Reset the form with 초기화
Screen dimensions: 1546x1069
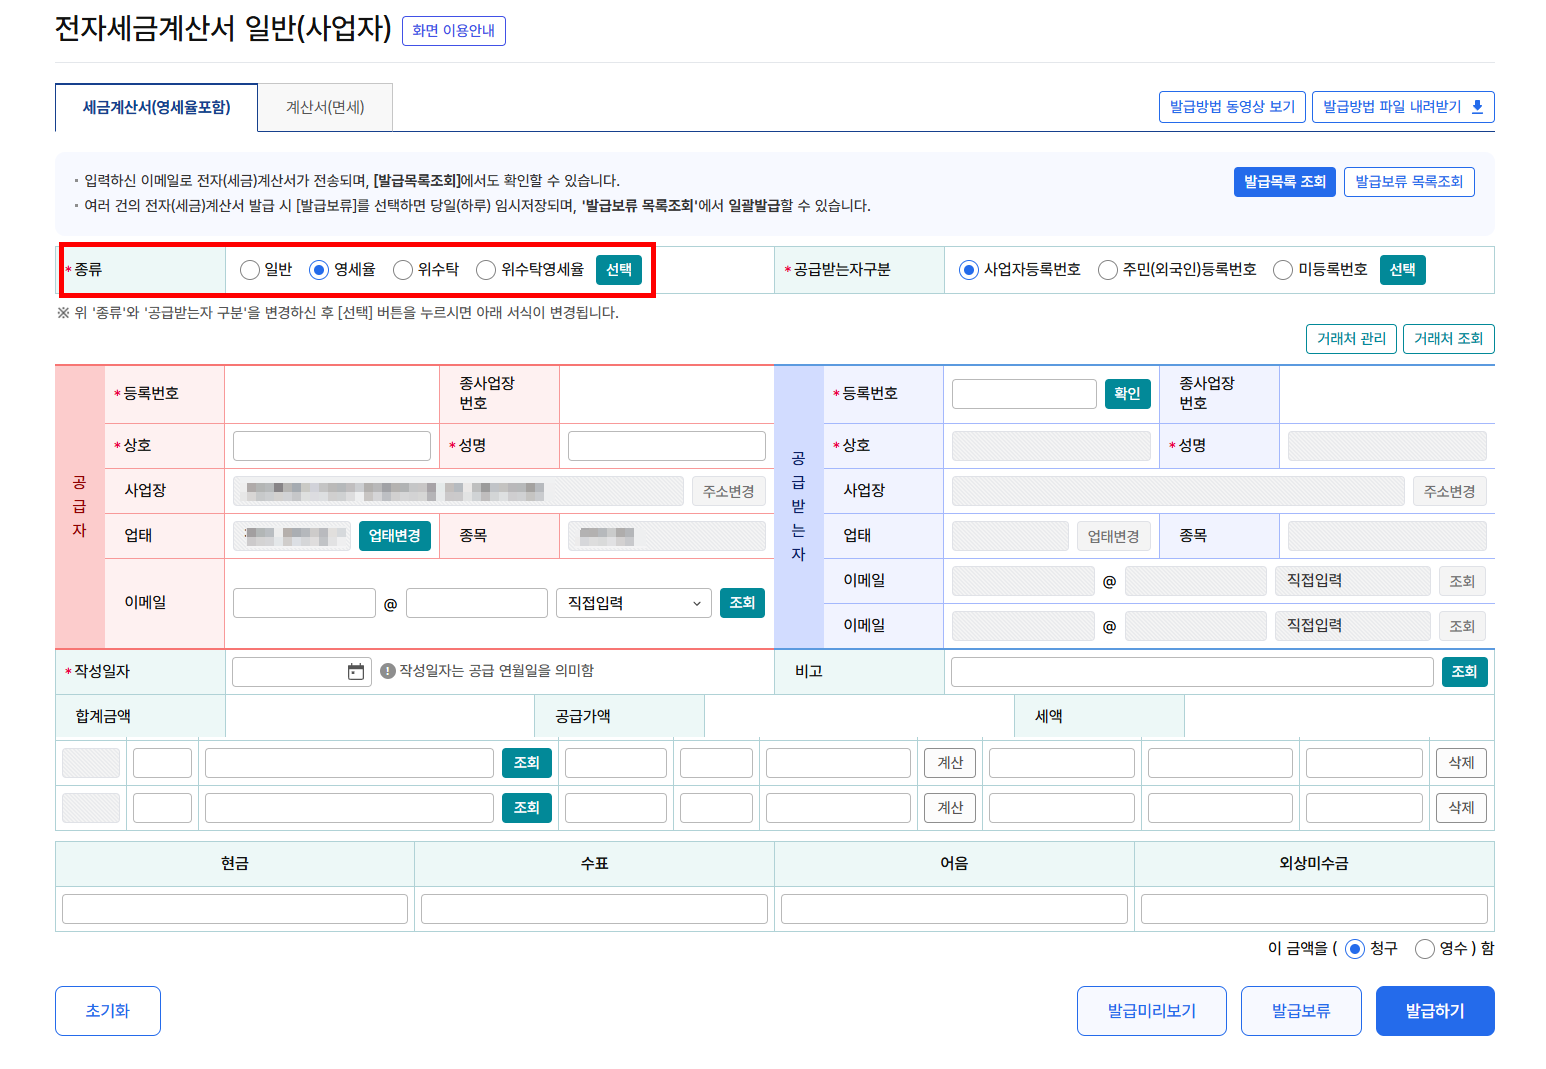[108, 1011]
